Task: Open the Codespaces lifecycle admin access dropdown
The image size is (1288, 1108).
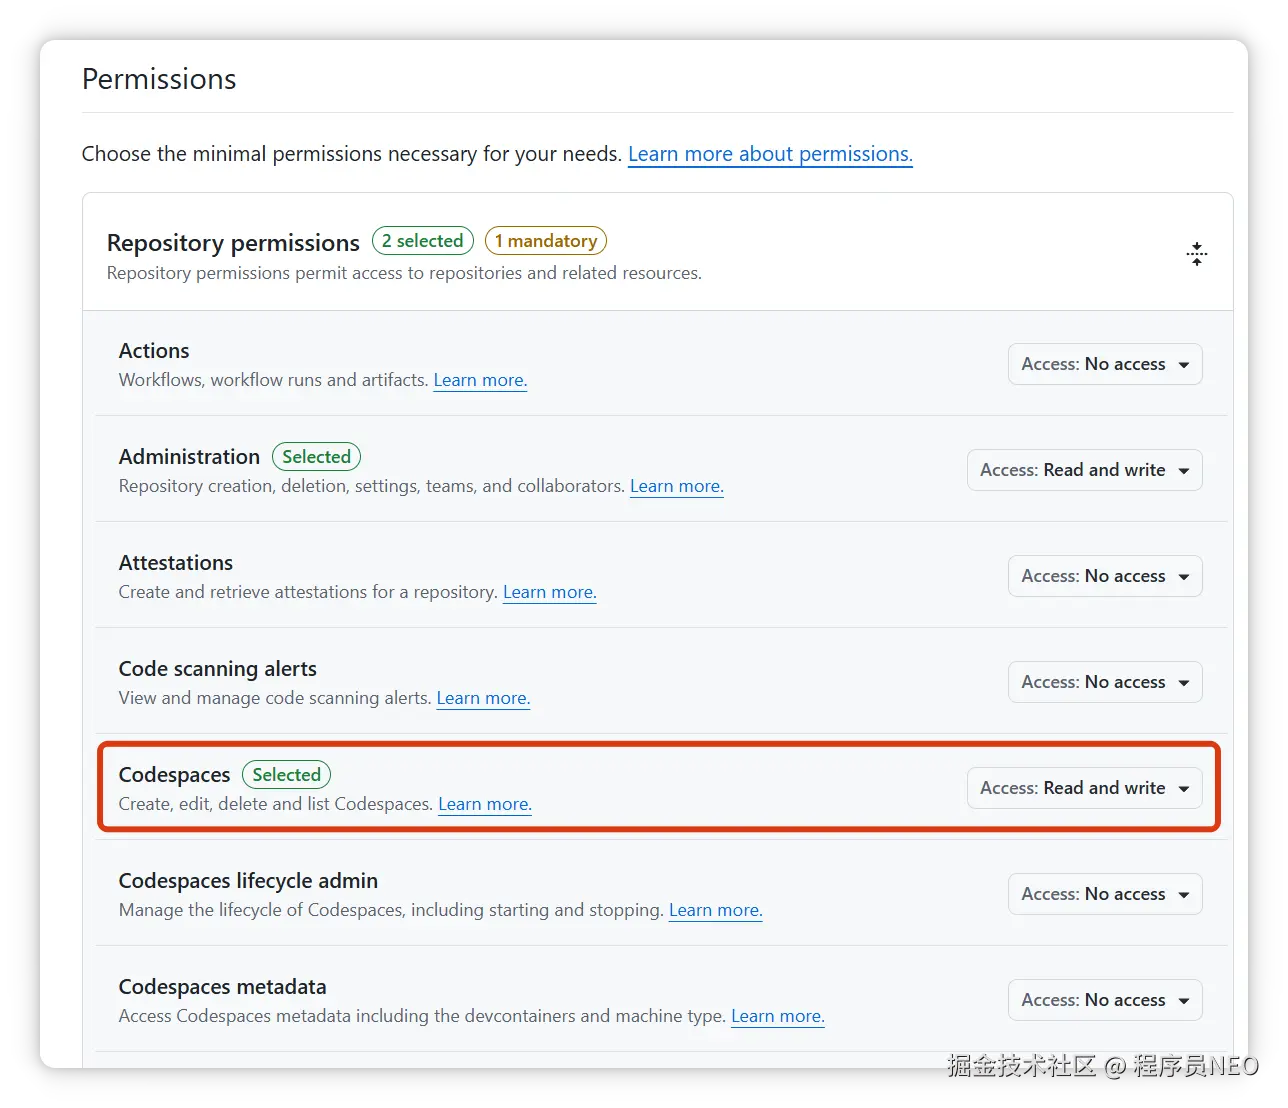Action: (1104, 894)
